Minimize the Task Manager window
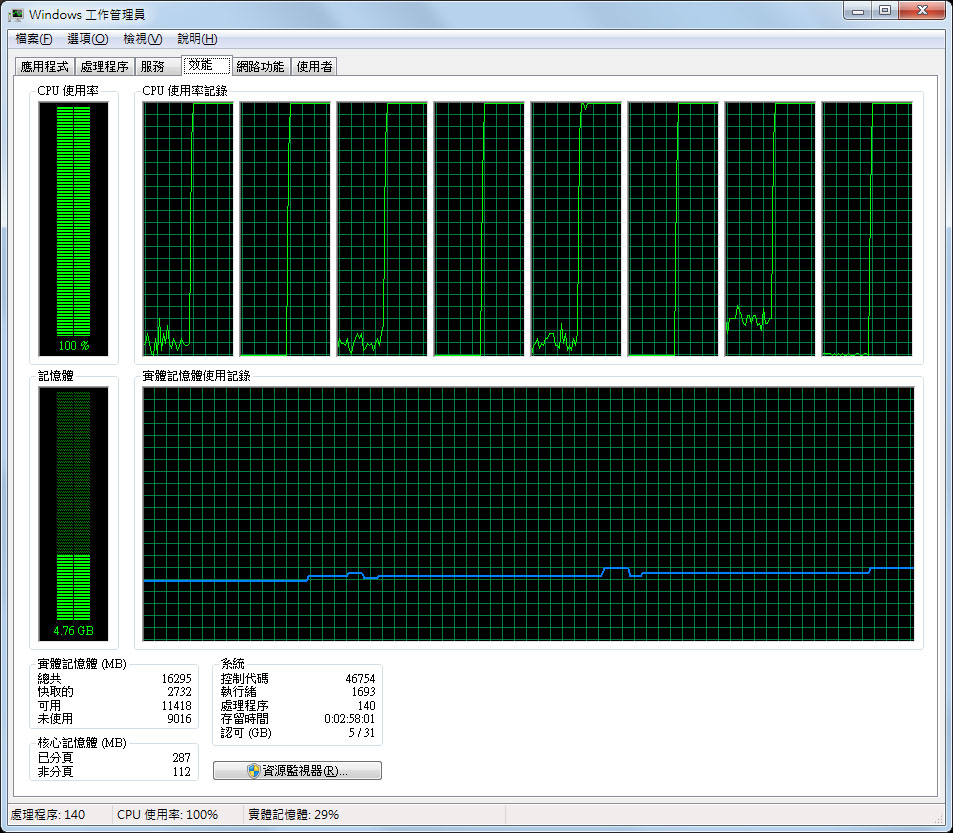Image resolution: width=953 pixels, height=833 pixels. coord(858,10)
